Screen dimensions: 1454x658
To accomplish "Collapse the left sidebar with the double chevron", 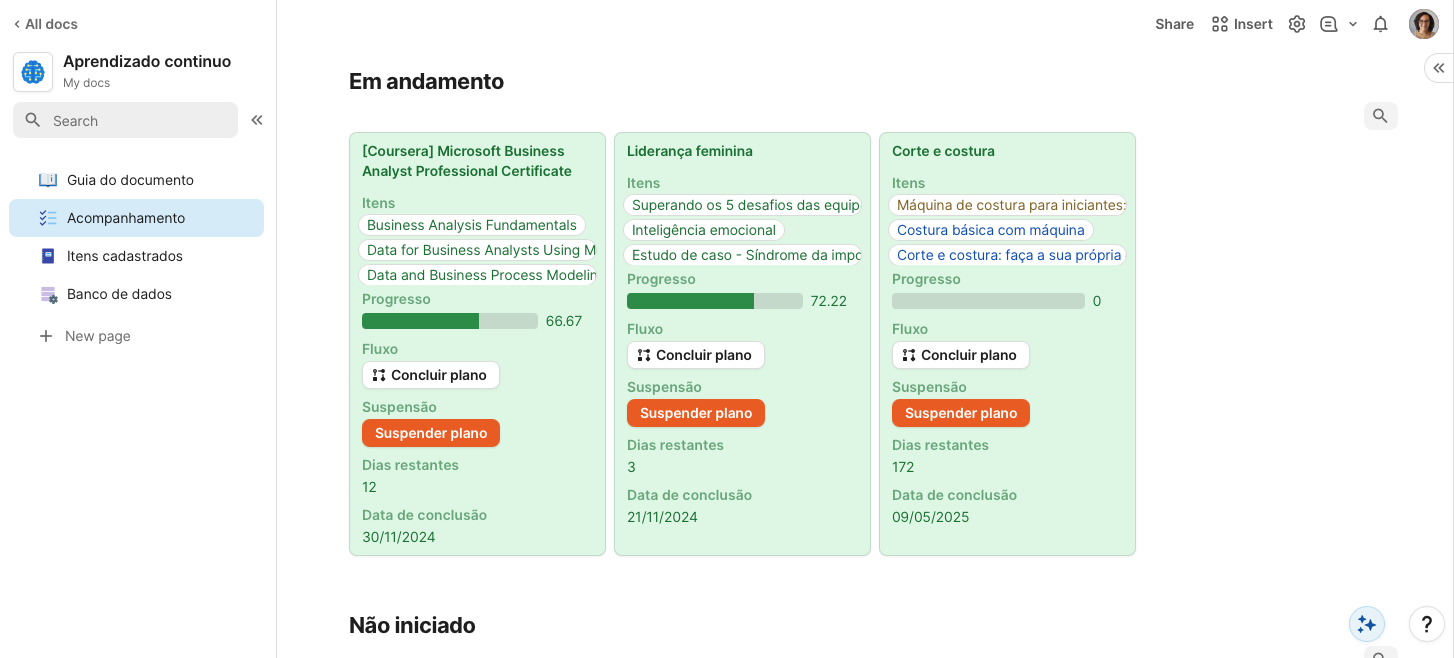I will [256, 119].
